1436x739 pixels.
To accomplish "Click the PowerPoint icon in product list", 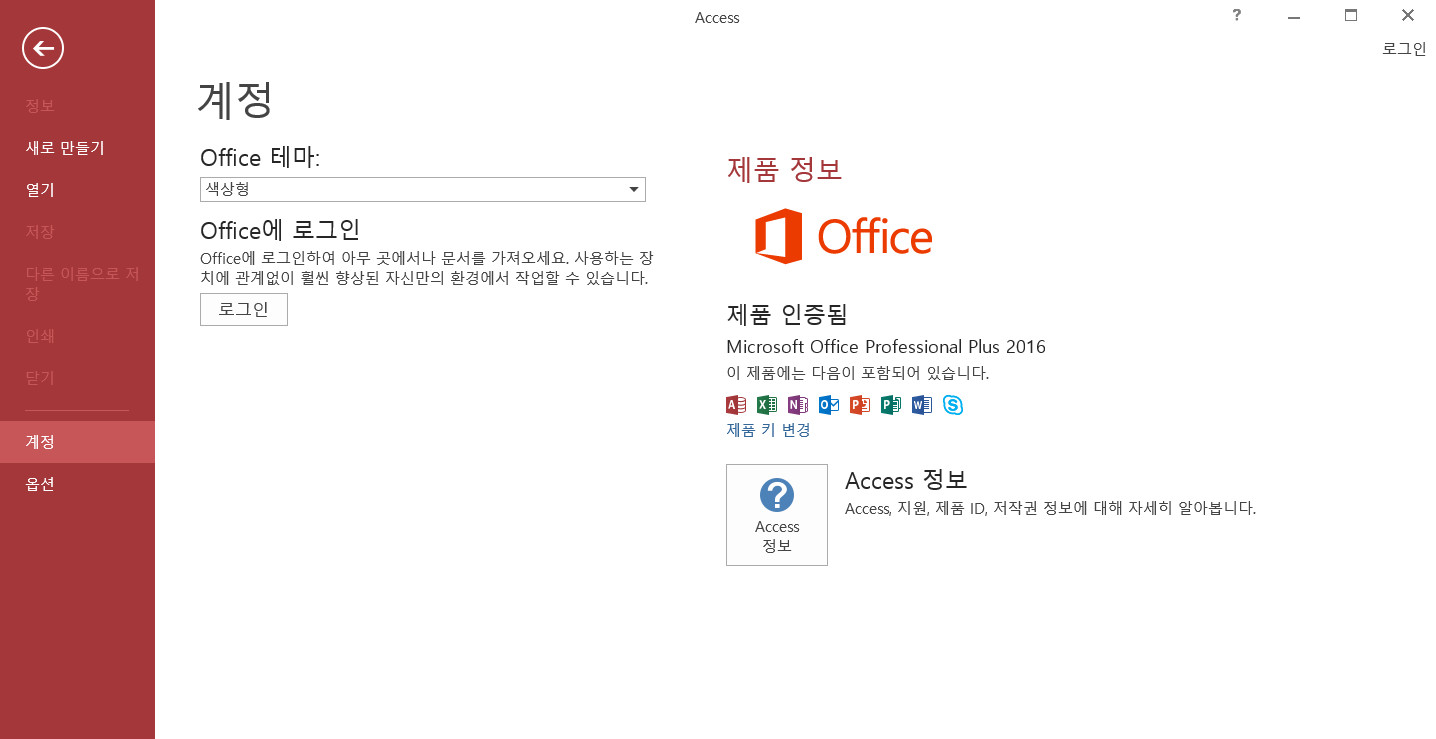I will [x=860, y=405].
